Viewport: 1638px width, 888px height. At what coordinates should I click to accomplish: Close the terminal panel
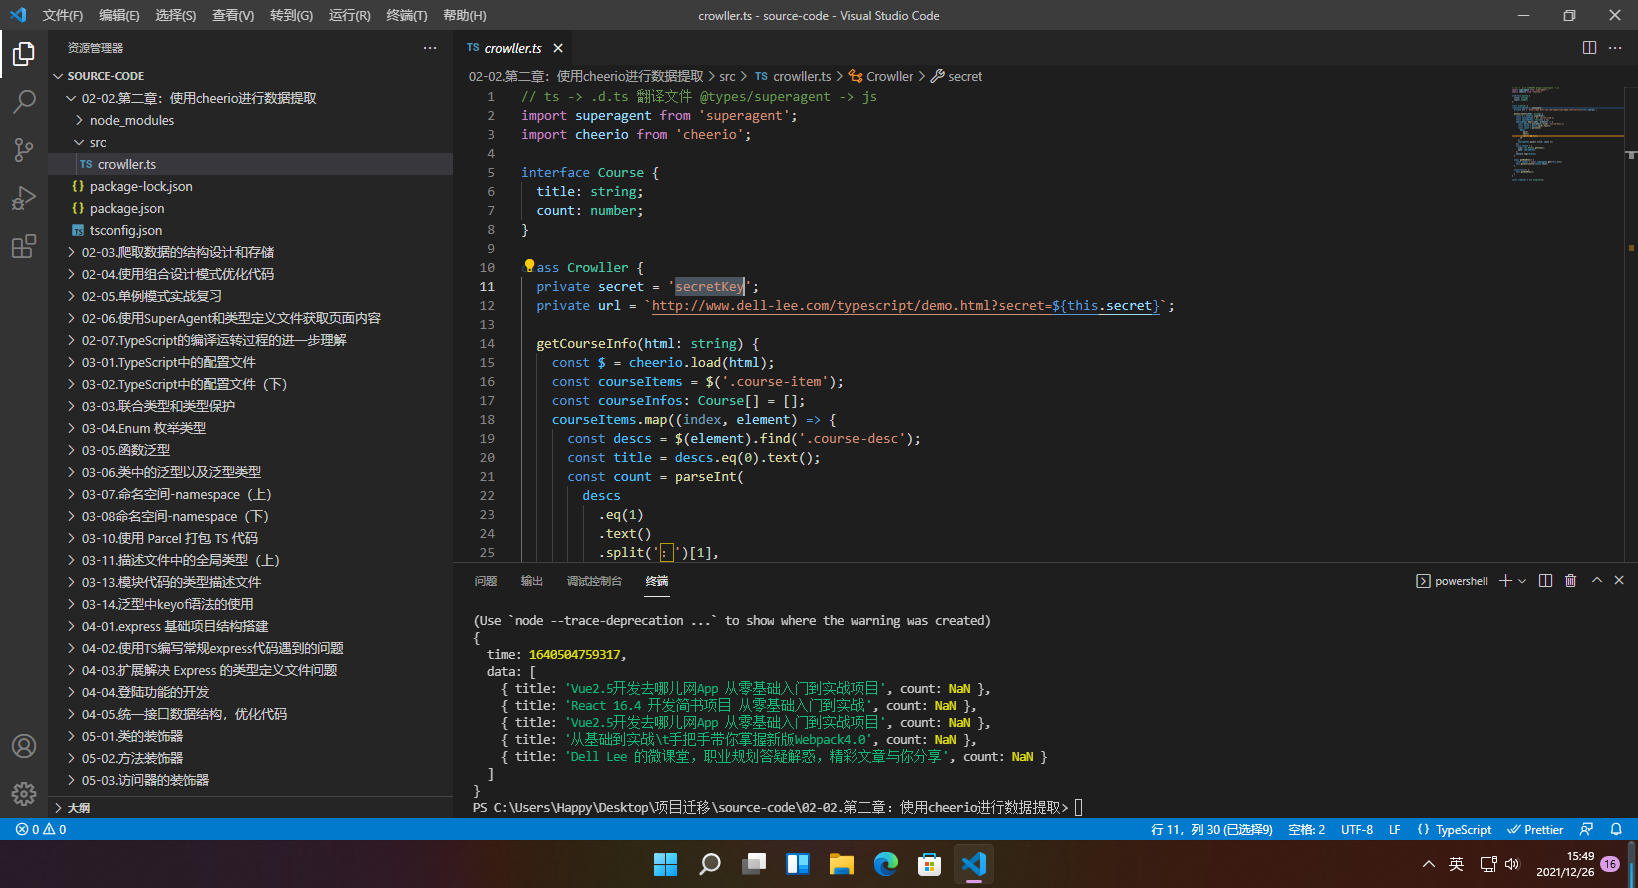[1619, 580]
